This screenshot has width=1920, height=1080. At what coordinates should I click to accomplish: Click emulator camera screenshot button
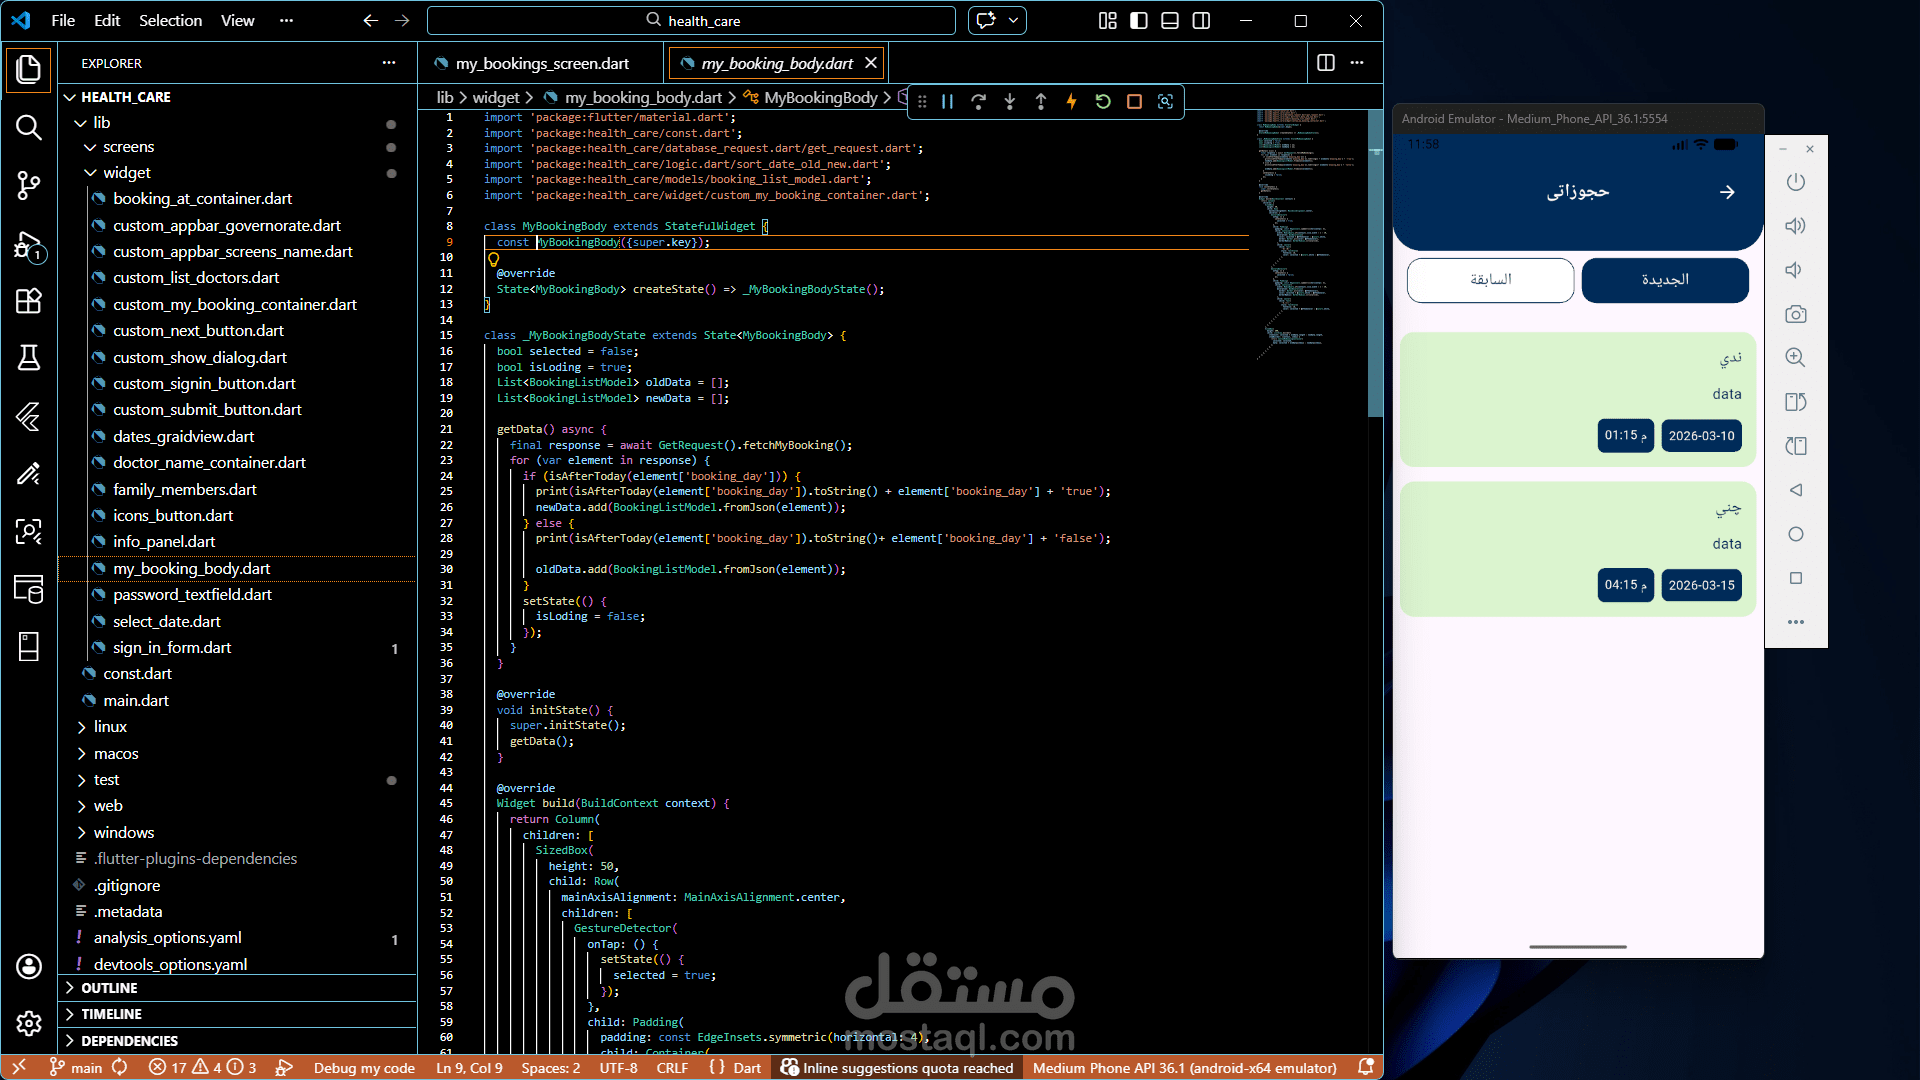1796,314
